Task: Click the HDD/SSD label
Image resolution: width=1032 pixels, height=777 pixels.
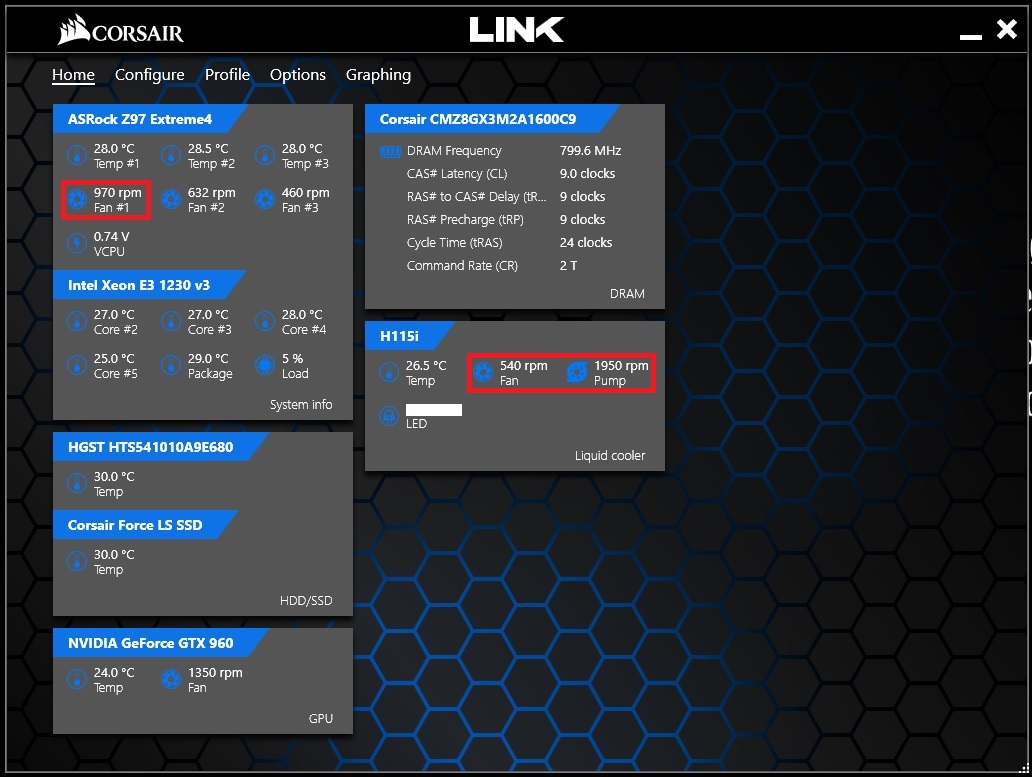Action: 306,601
